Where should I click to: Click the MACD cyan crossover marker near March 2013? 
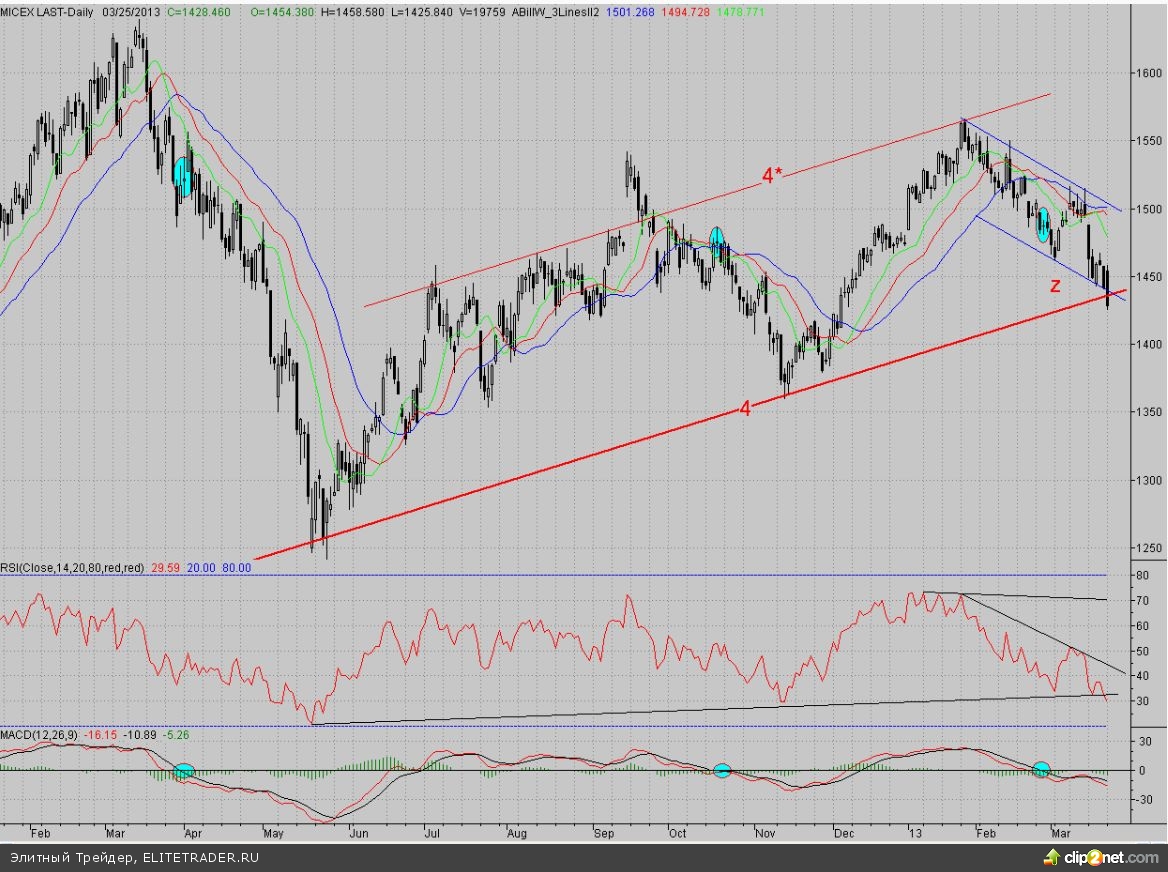(1041, 769)
